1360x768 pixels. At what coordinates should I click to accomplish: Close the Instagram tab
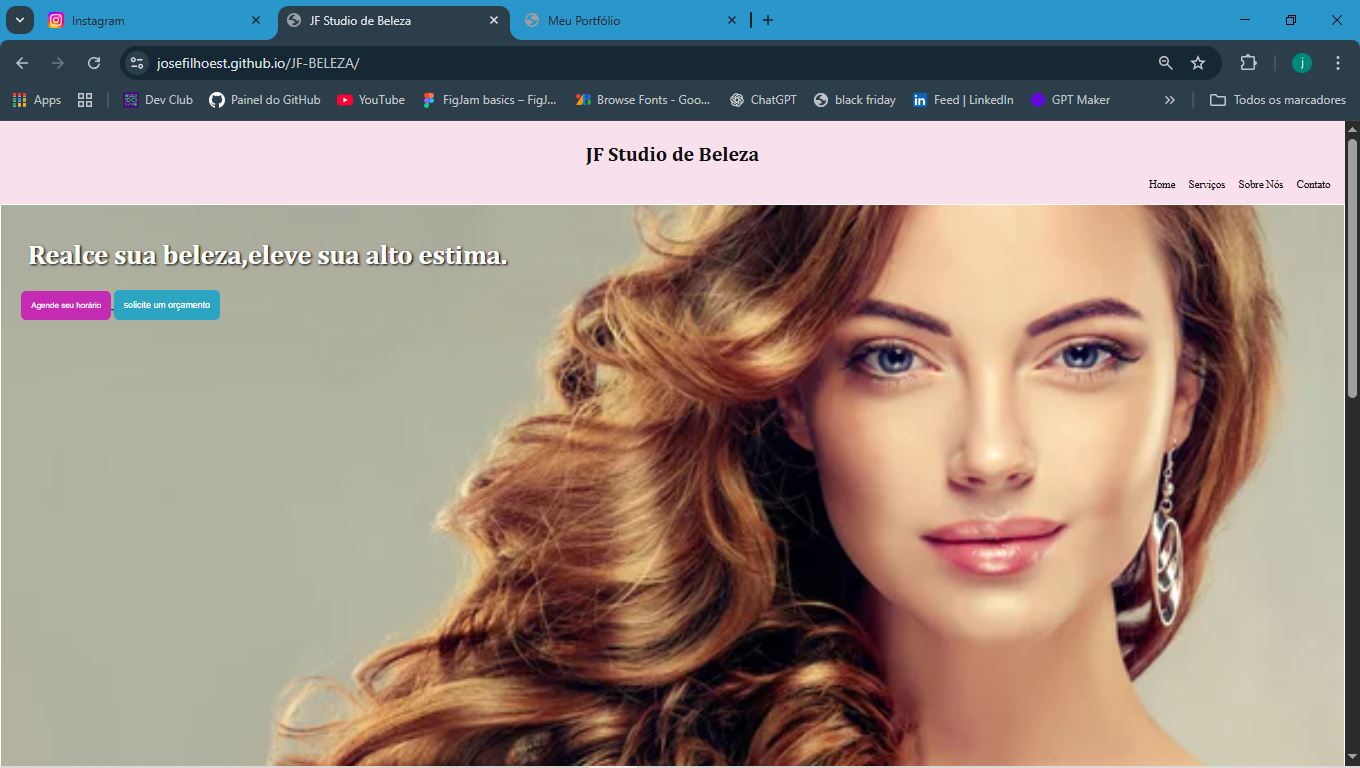point(256,20)
